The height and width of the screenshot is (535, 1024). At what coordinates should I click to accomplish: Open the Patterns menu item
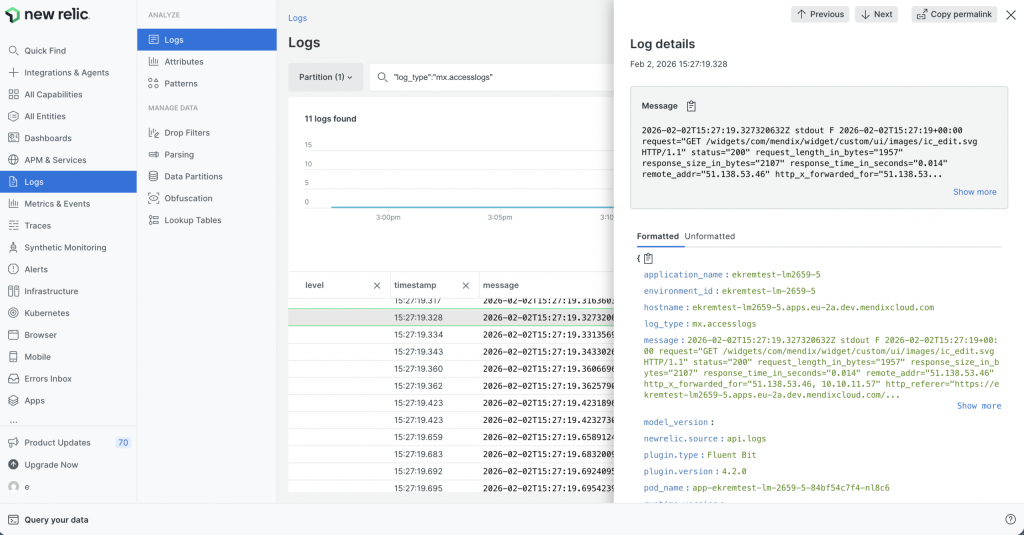tap(181, 84)
